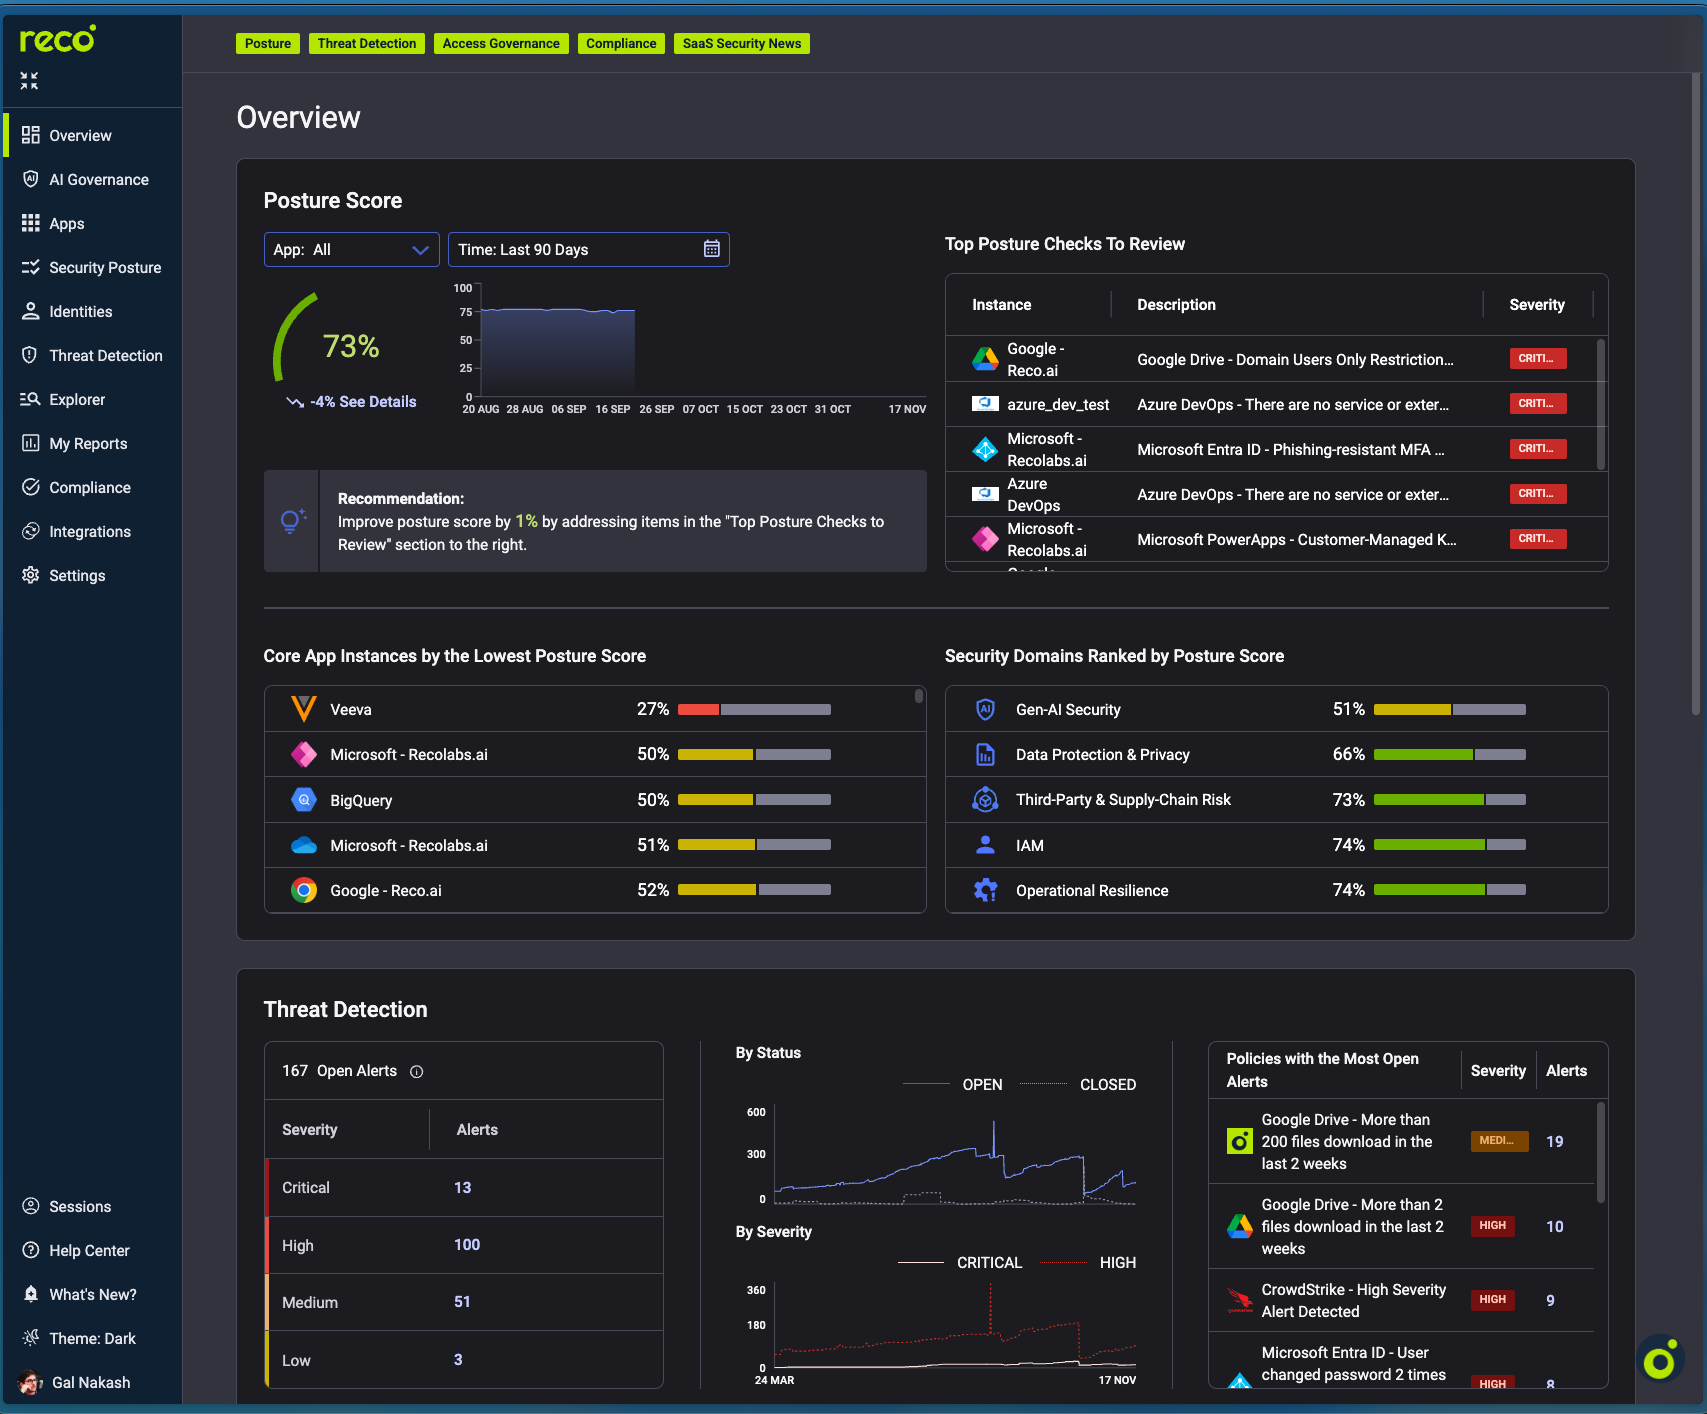Click HIGH badge for CrowdStrike policy

point(1492,1300)
